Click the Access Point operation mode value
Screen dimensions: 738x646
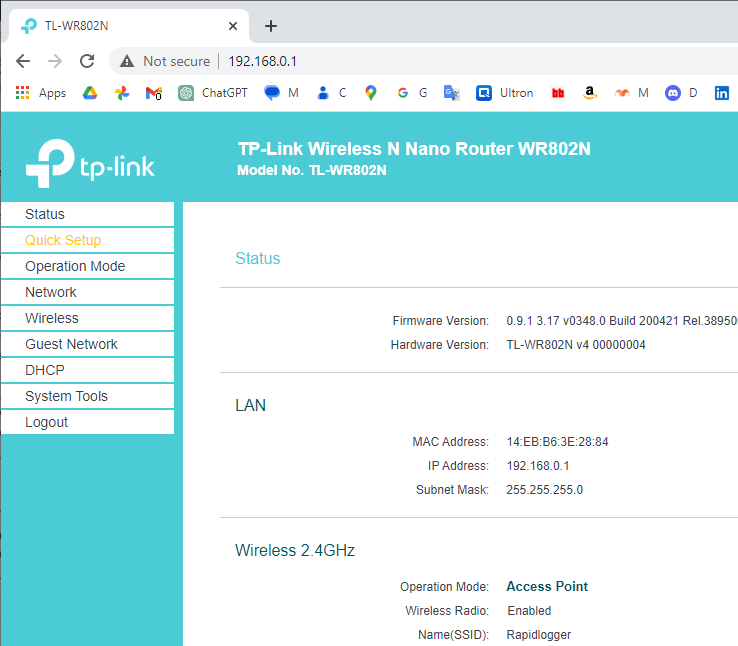coord(547,586)
